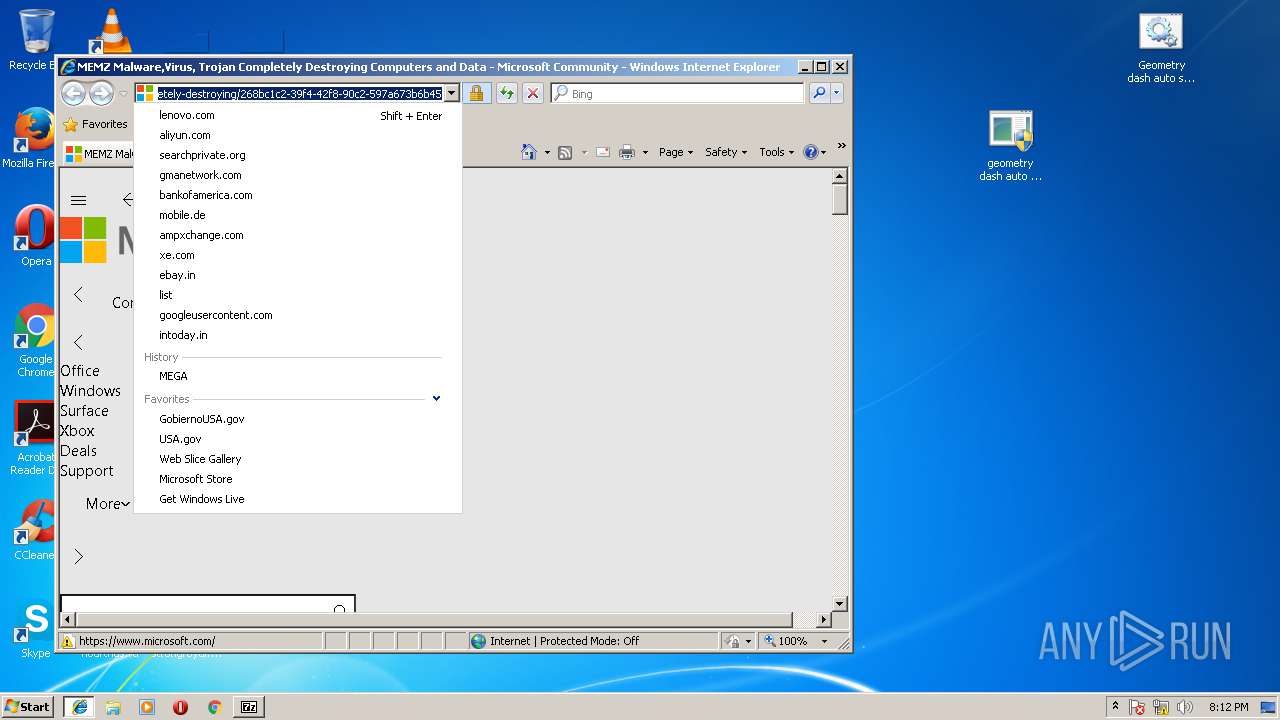1280x720 pixels.
Task: Open Windows Explorer folder in taskbar
Action: tap(113, 707)
